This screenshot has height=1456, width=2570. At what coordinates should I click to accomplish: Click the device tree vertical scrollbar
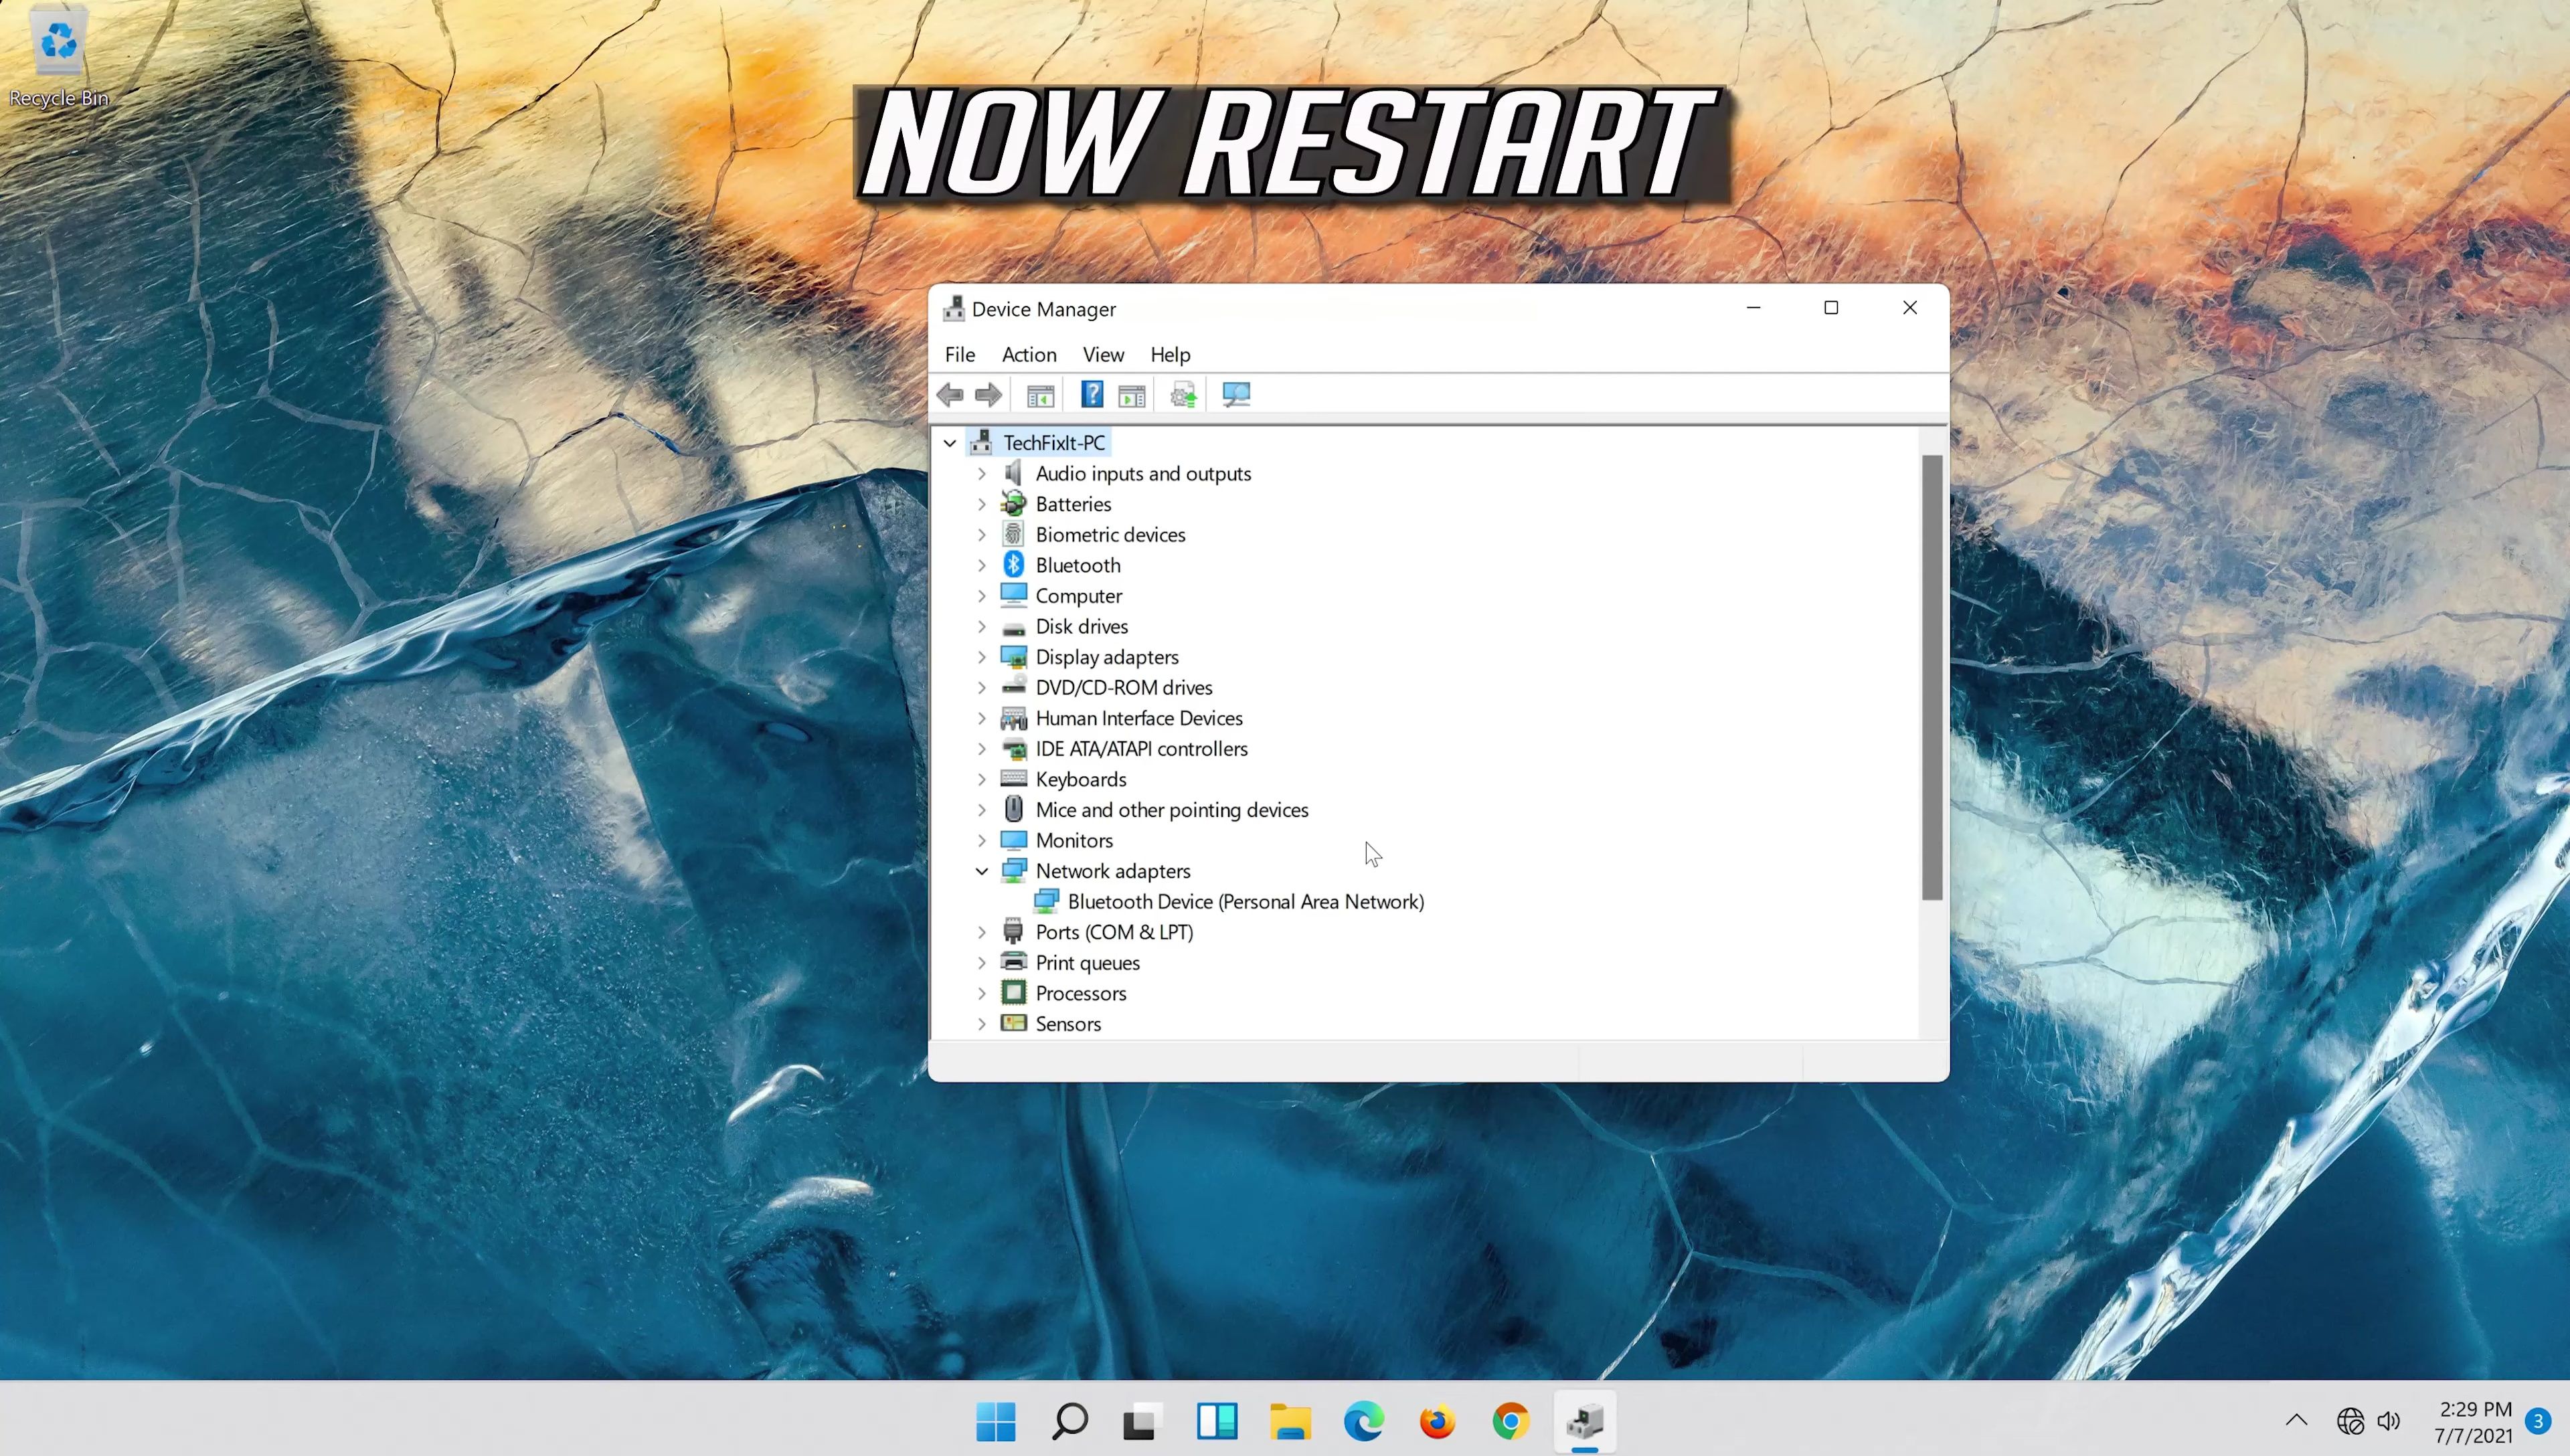tap(1931, 677)
